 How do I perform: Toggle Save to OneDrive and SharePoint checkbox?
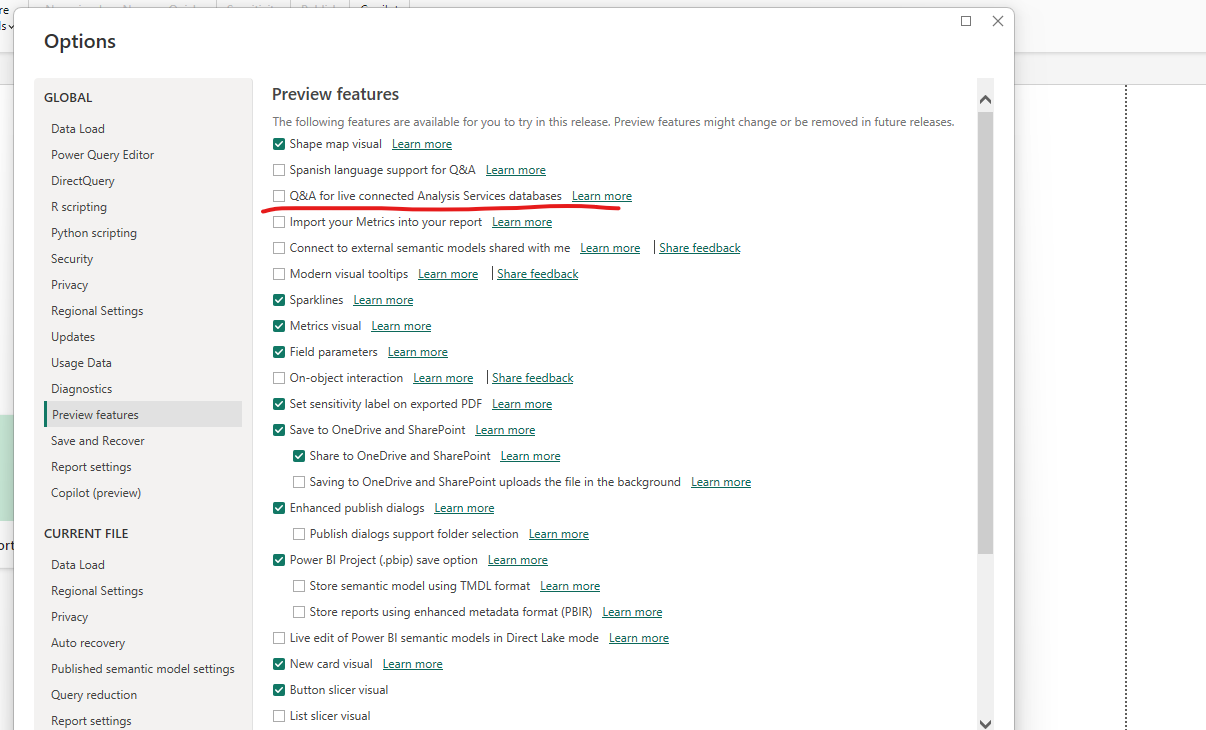(279, 430)
